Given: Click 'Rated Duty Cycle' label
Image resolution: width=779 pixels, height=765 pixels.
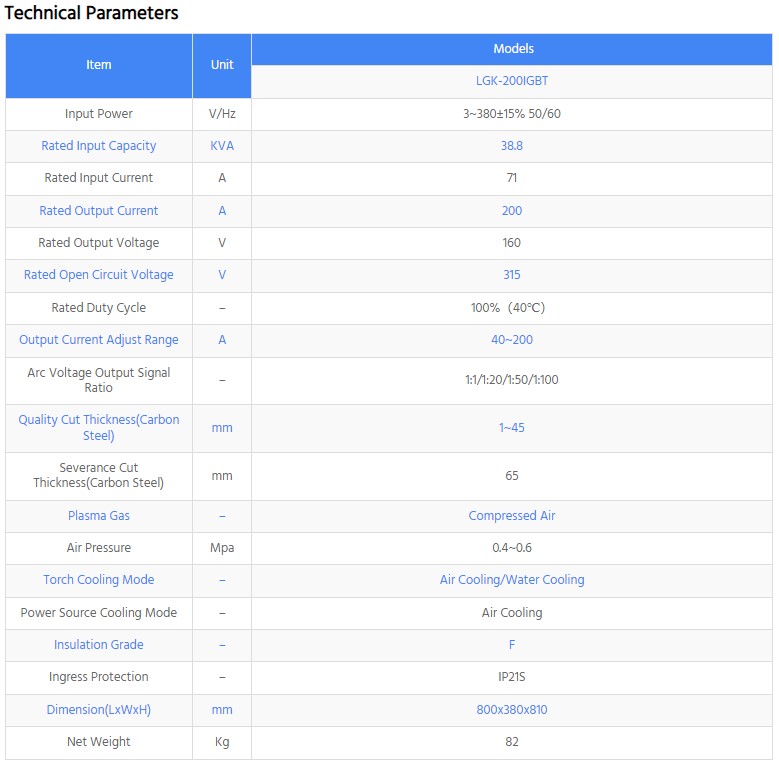Looking at the screenshot, I should click(98, 307).
